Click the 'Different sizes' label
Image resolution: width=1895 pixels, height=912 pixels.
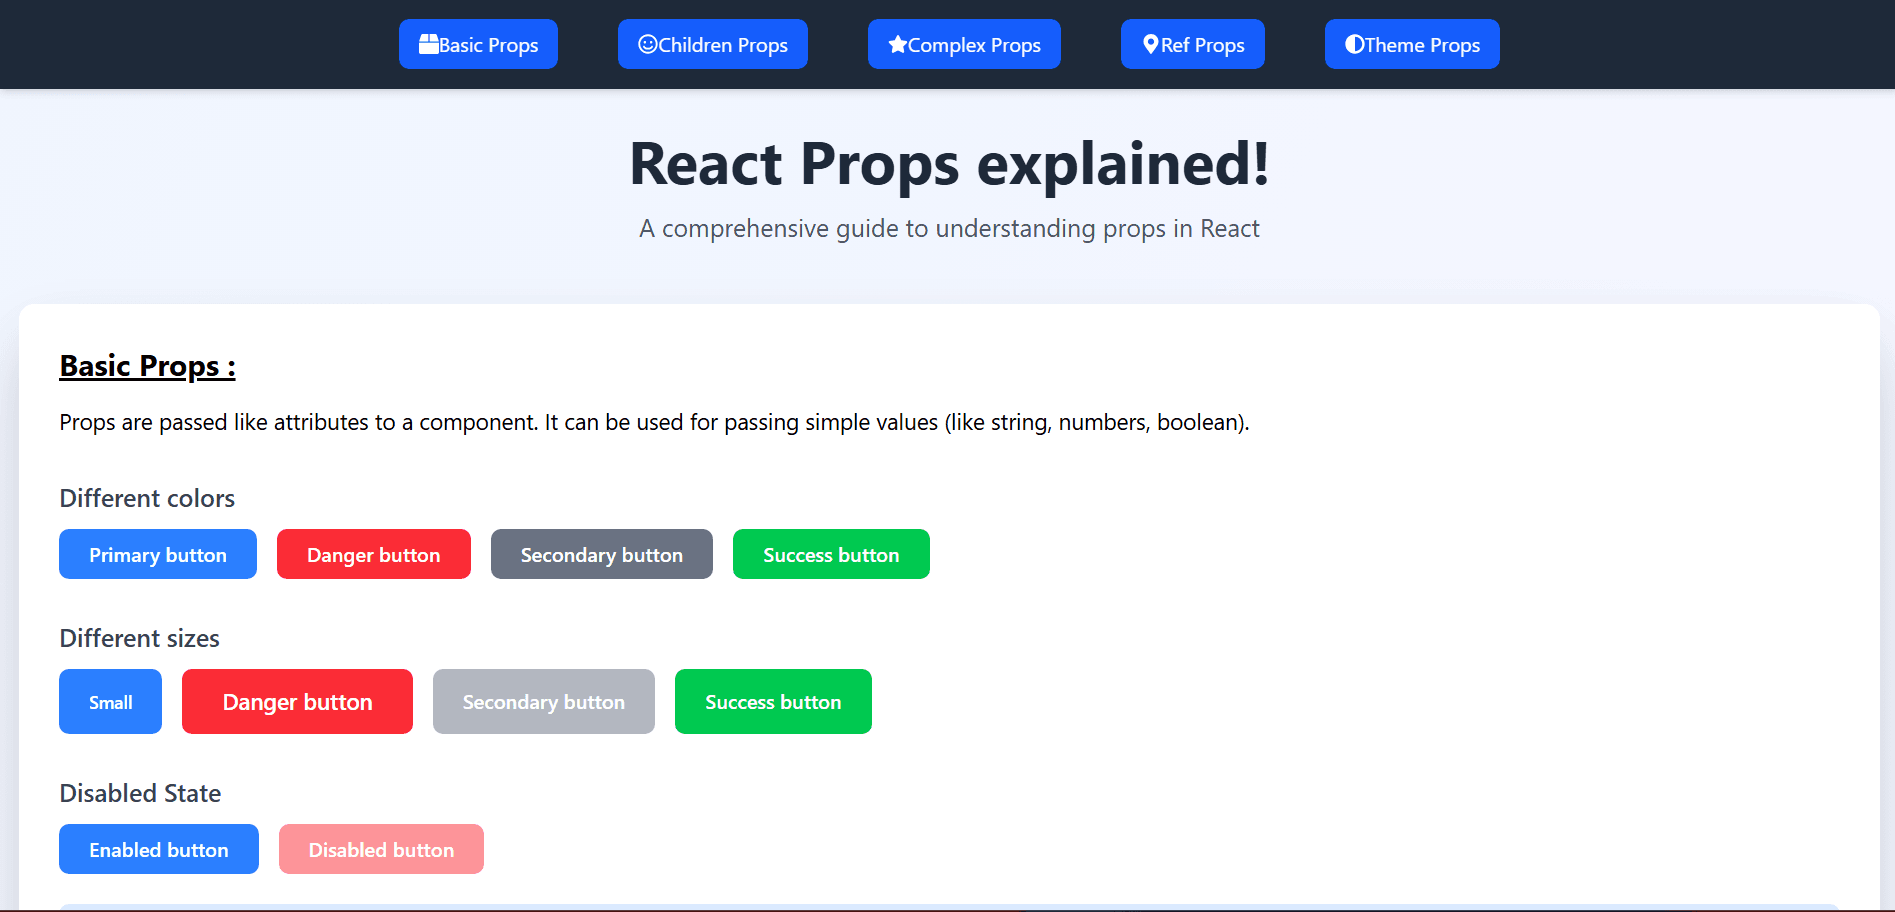[x=139, y=638]
